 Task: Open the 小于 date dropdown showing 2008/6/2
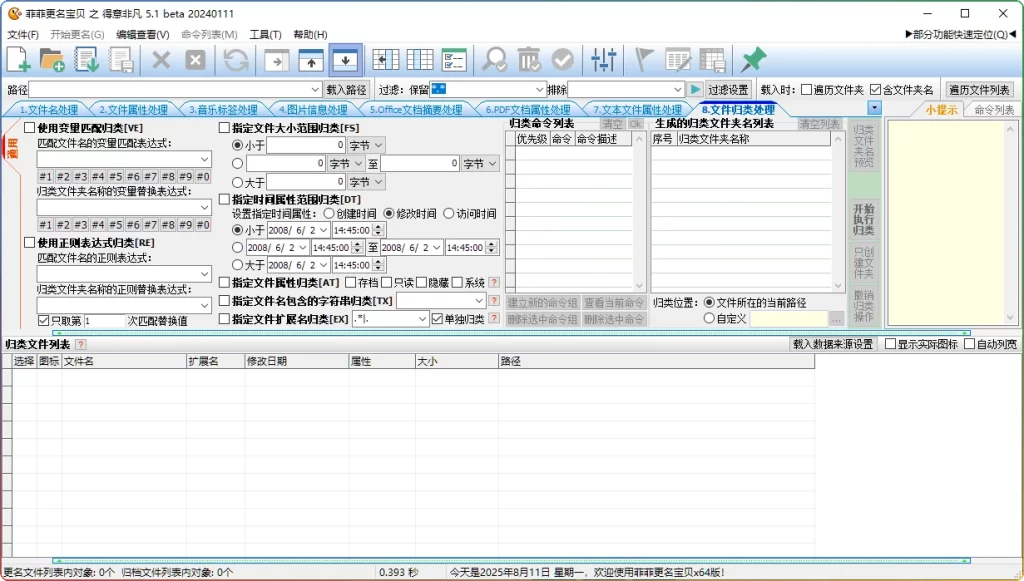pyautogui.click(x=323, y=230)
